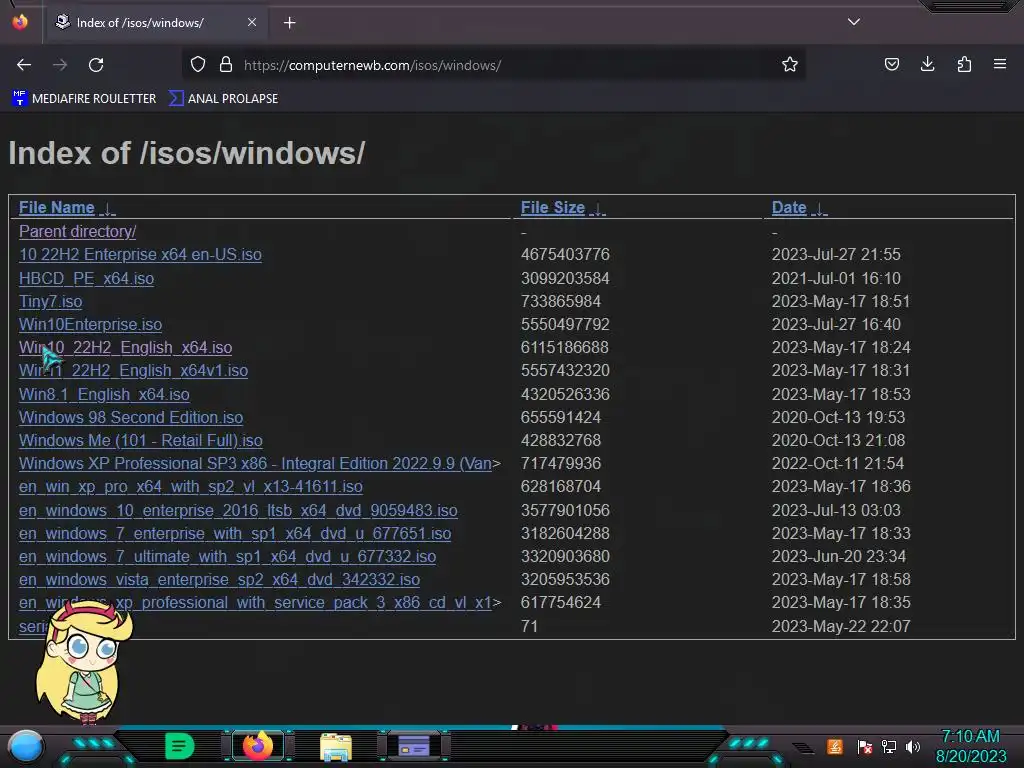1024x768 pixels.
Task: Download Win11_22H2_English_x64v1.iso
Action: point(133,370)
